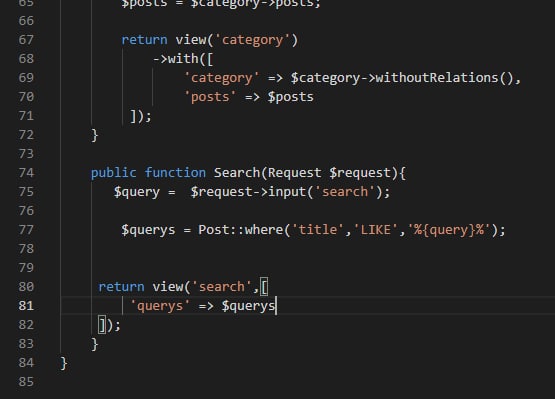Click 'Post' class name on line 77
Image resolution: width=555 pixels, height=399 pixels.
(214, 230)
